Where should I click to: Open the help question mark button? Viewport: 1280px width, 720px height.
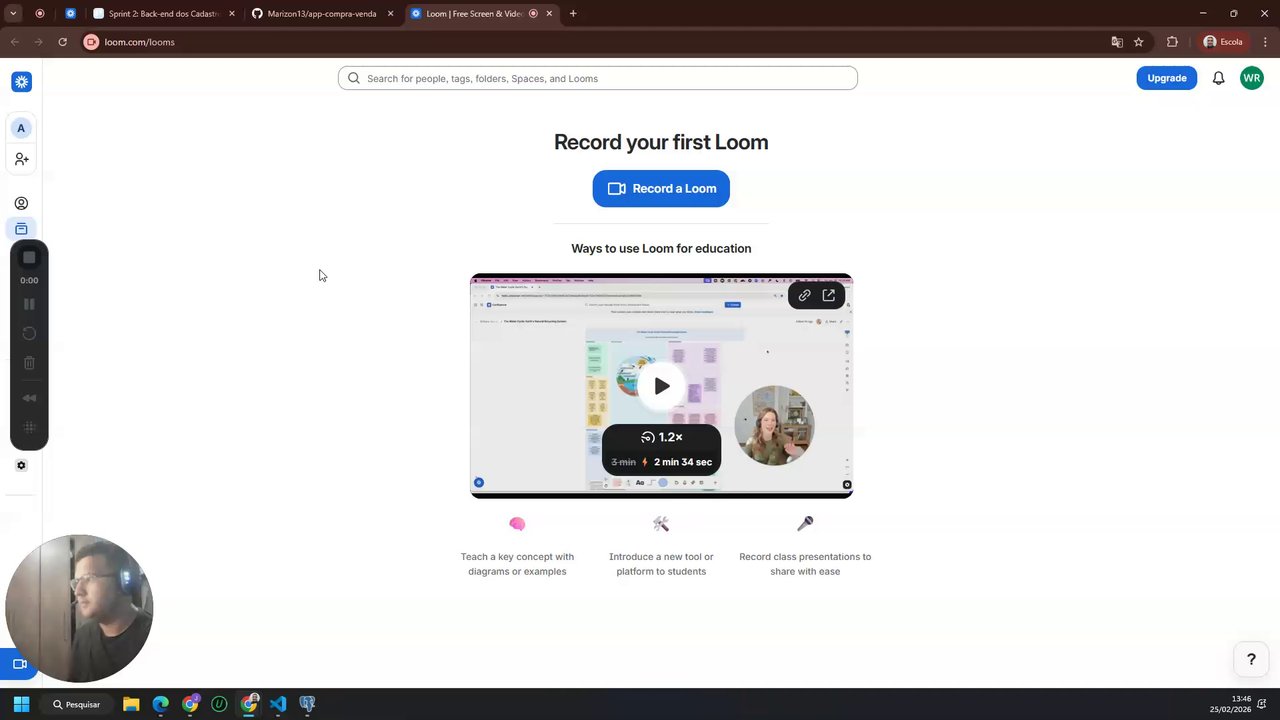point(1251,660)
